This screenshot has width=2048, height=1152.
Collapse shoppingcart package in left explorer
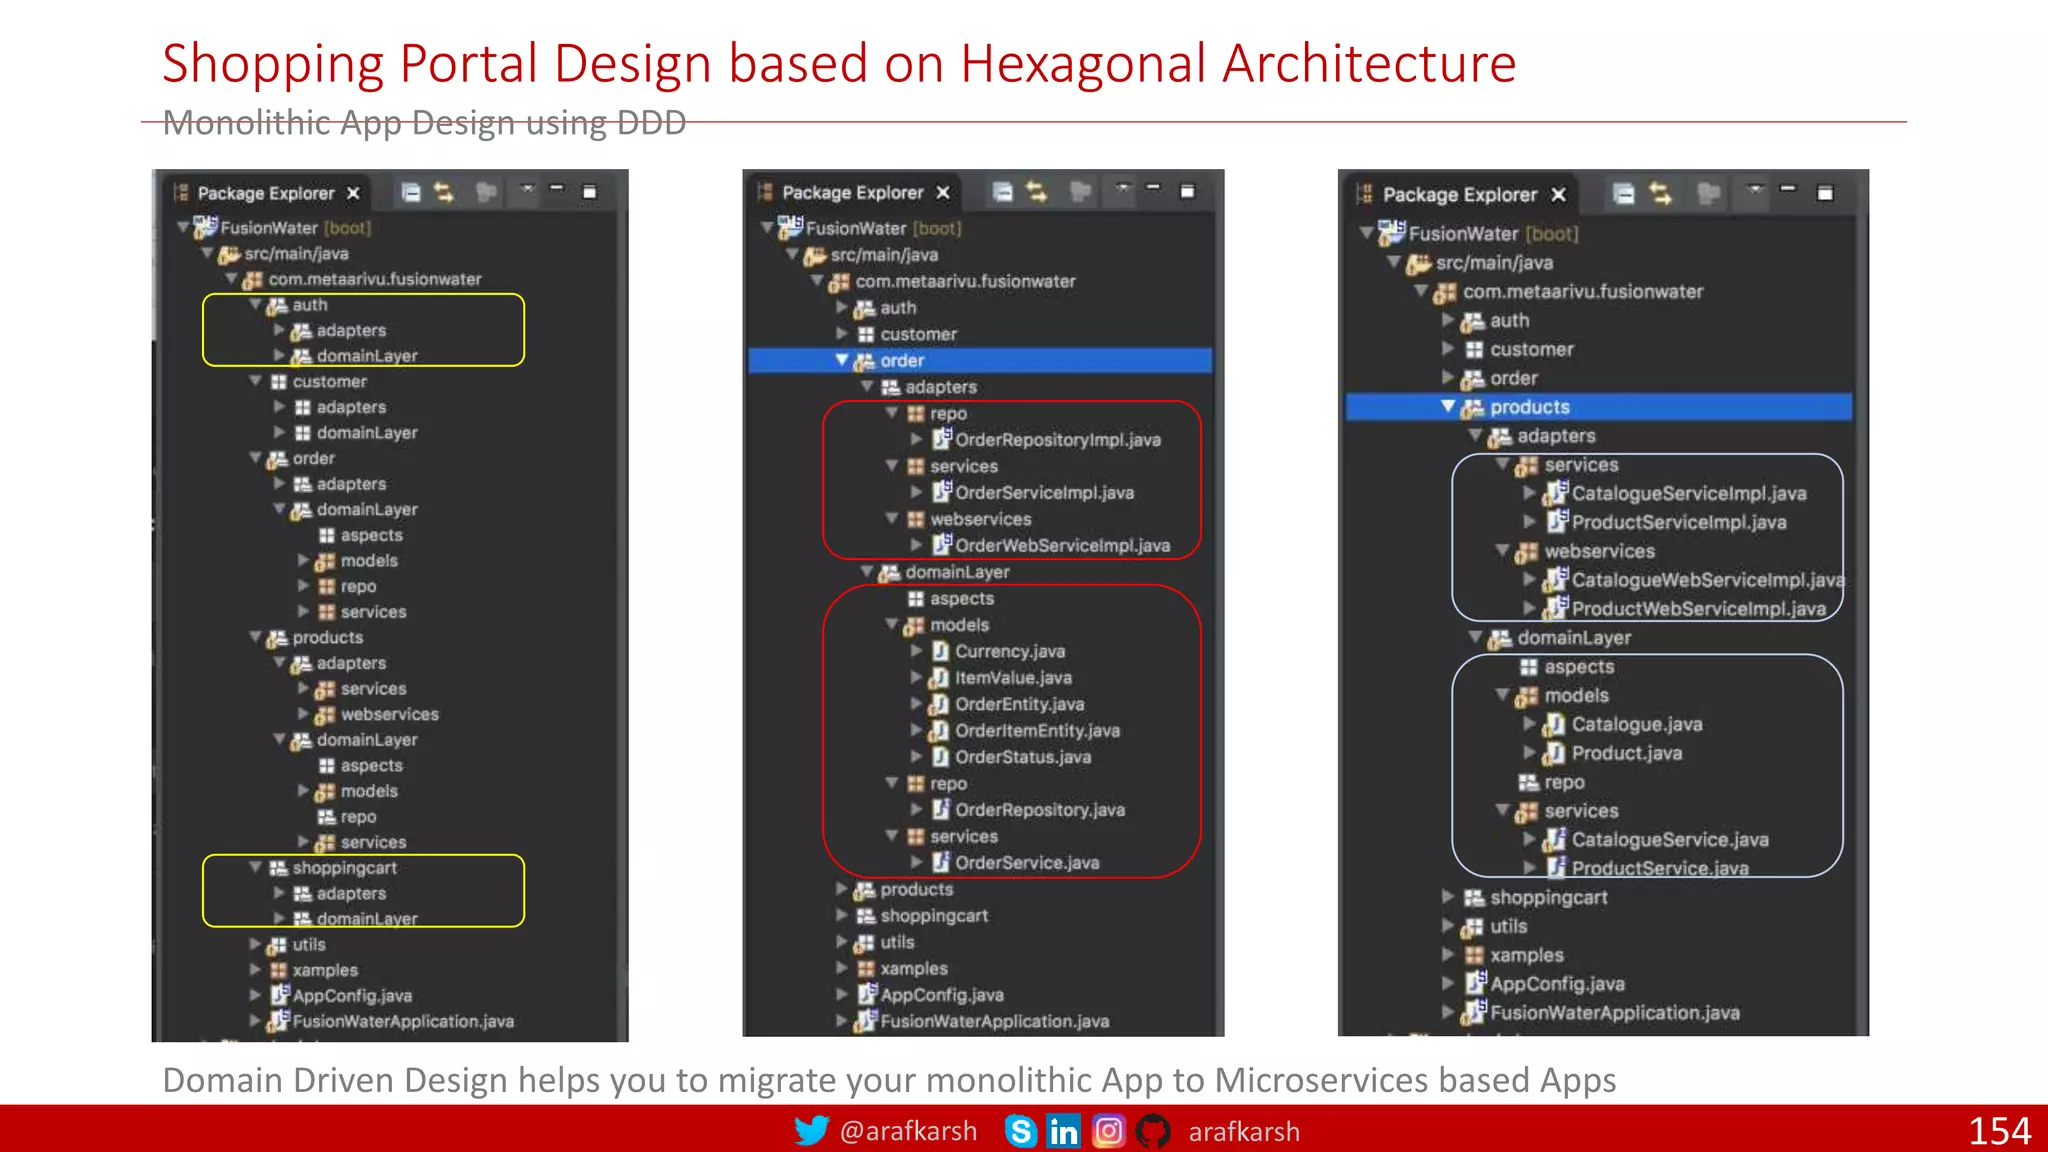256,867
